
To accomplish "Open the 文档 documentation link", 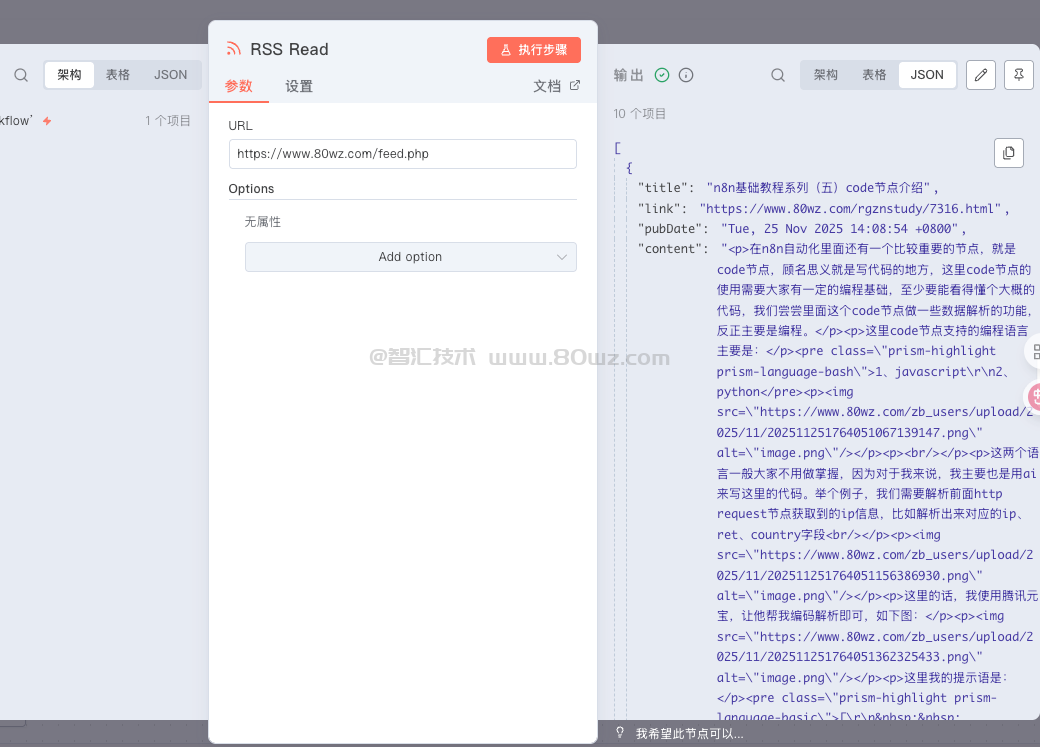I will tap(556, 86).
